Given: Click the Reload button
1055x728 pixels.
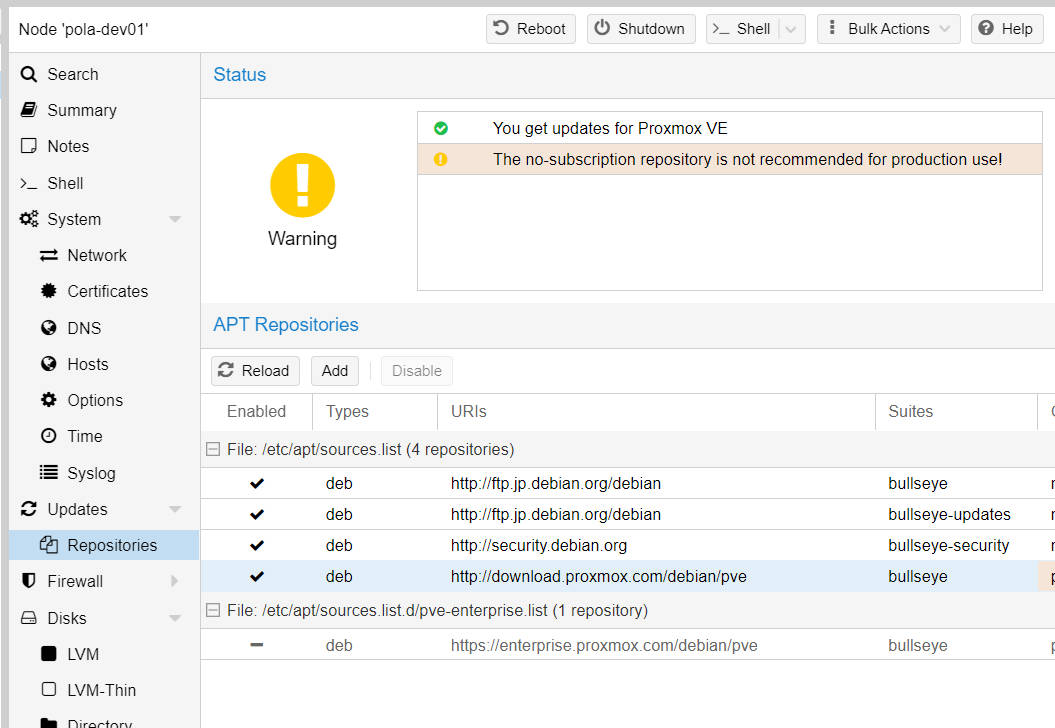Looking at the screenshot, I should [x=255, y=371].
